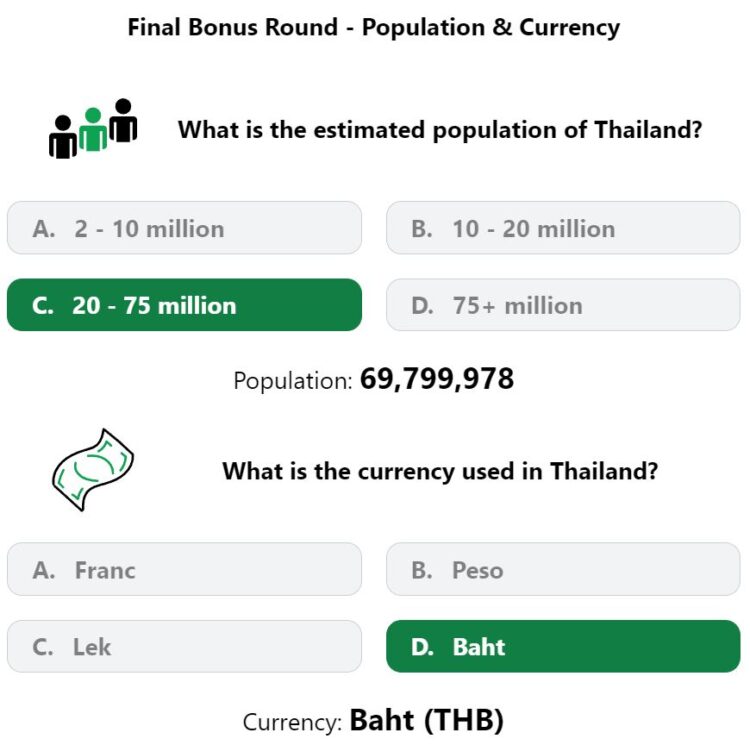Click the Final Bonus Round title
The width and height of the screenshot is (750, 745).
tap(374, 27)
